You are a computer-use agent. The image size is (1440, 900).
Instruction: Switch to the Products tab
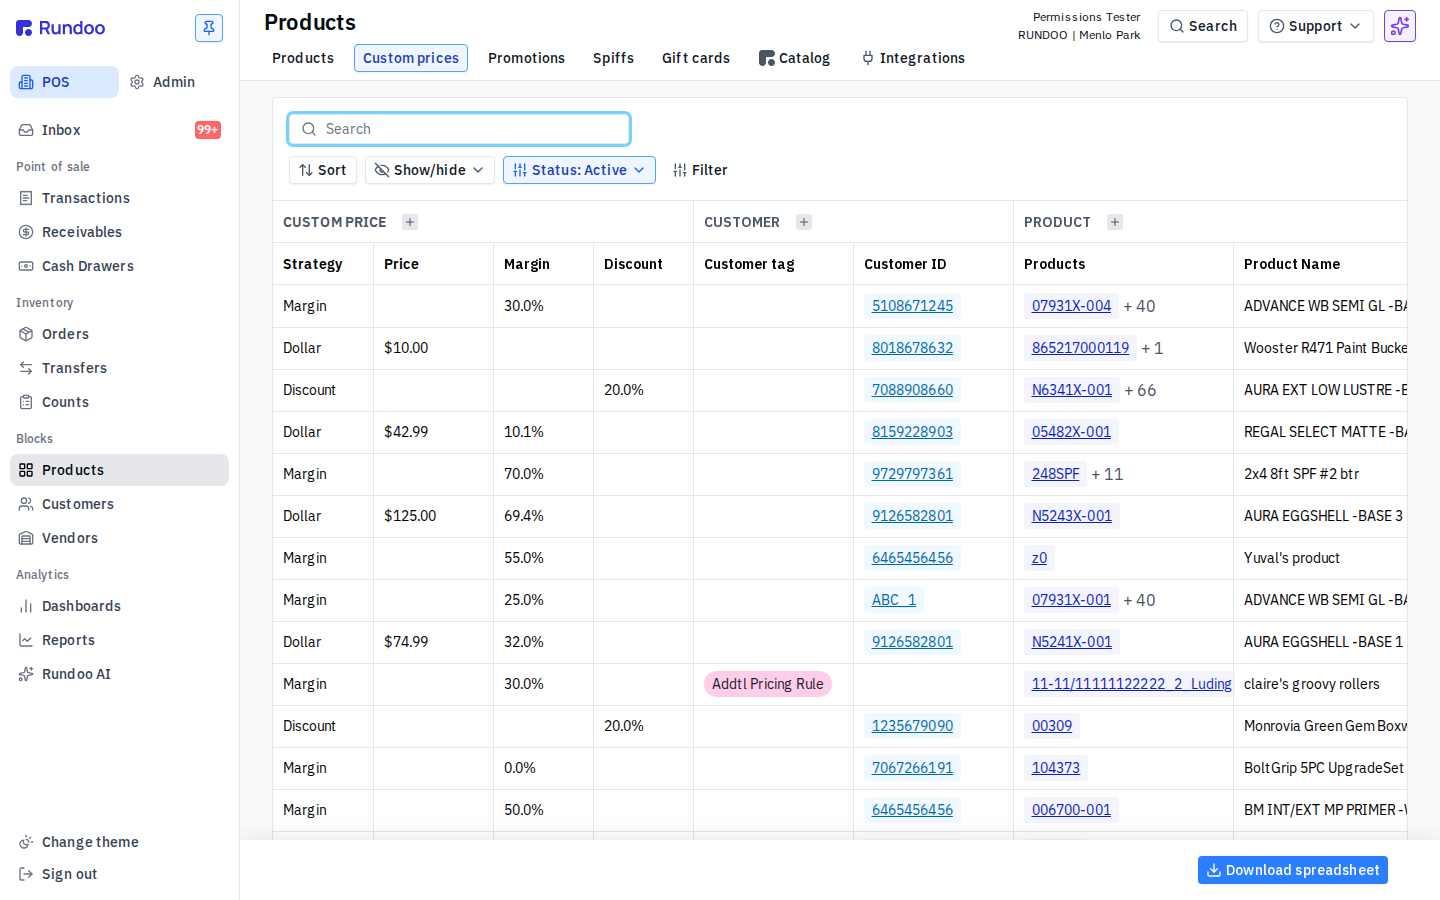pos(303,58)
